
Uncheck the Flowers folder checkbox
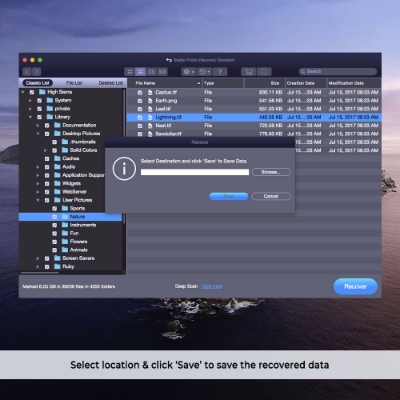pos(55,242)
